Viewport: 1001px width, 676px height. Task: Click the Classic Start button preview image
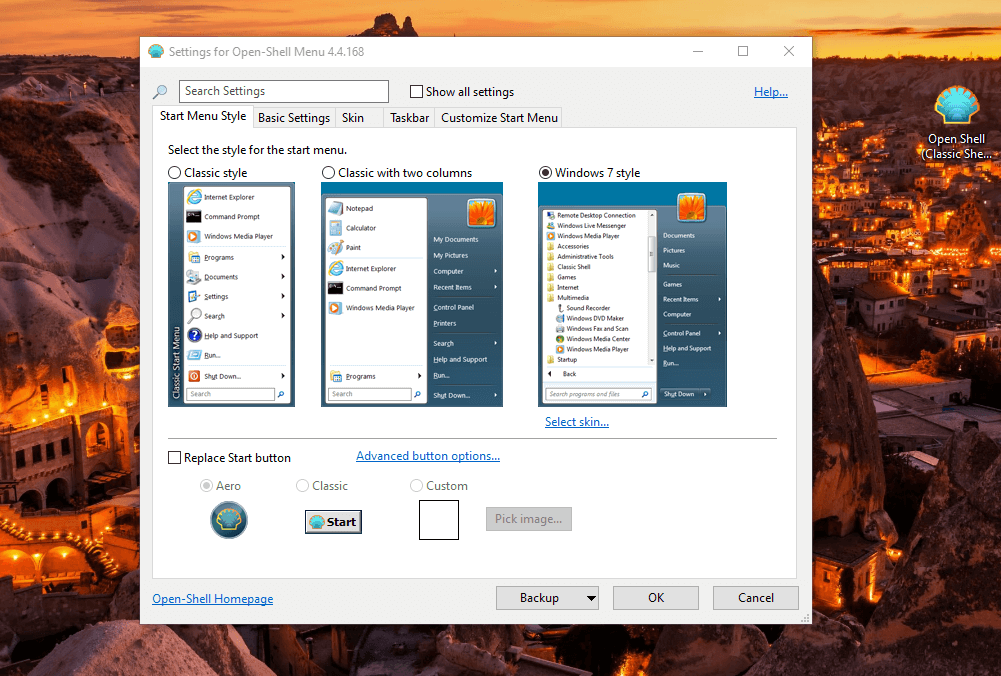[333, 521]
